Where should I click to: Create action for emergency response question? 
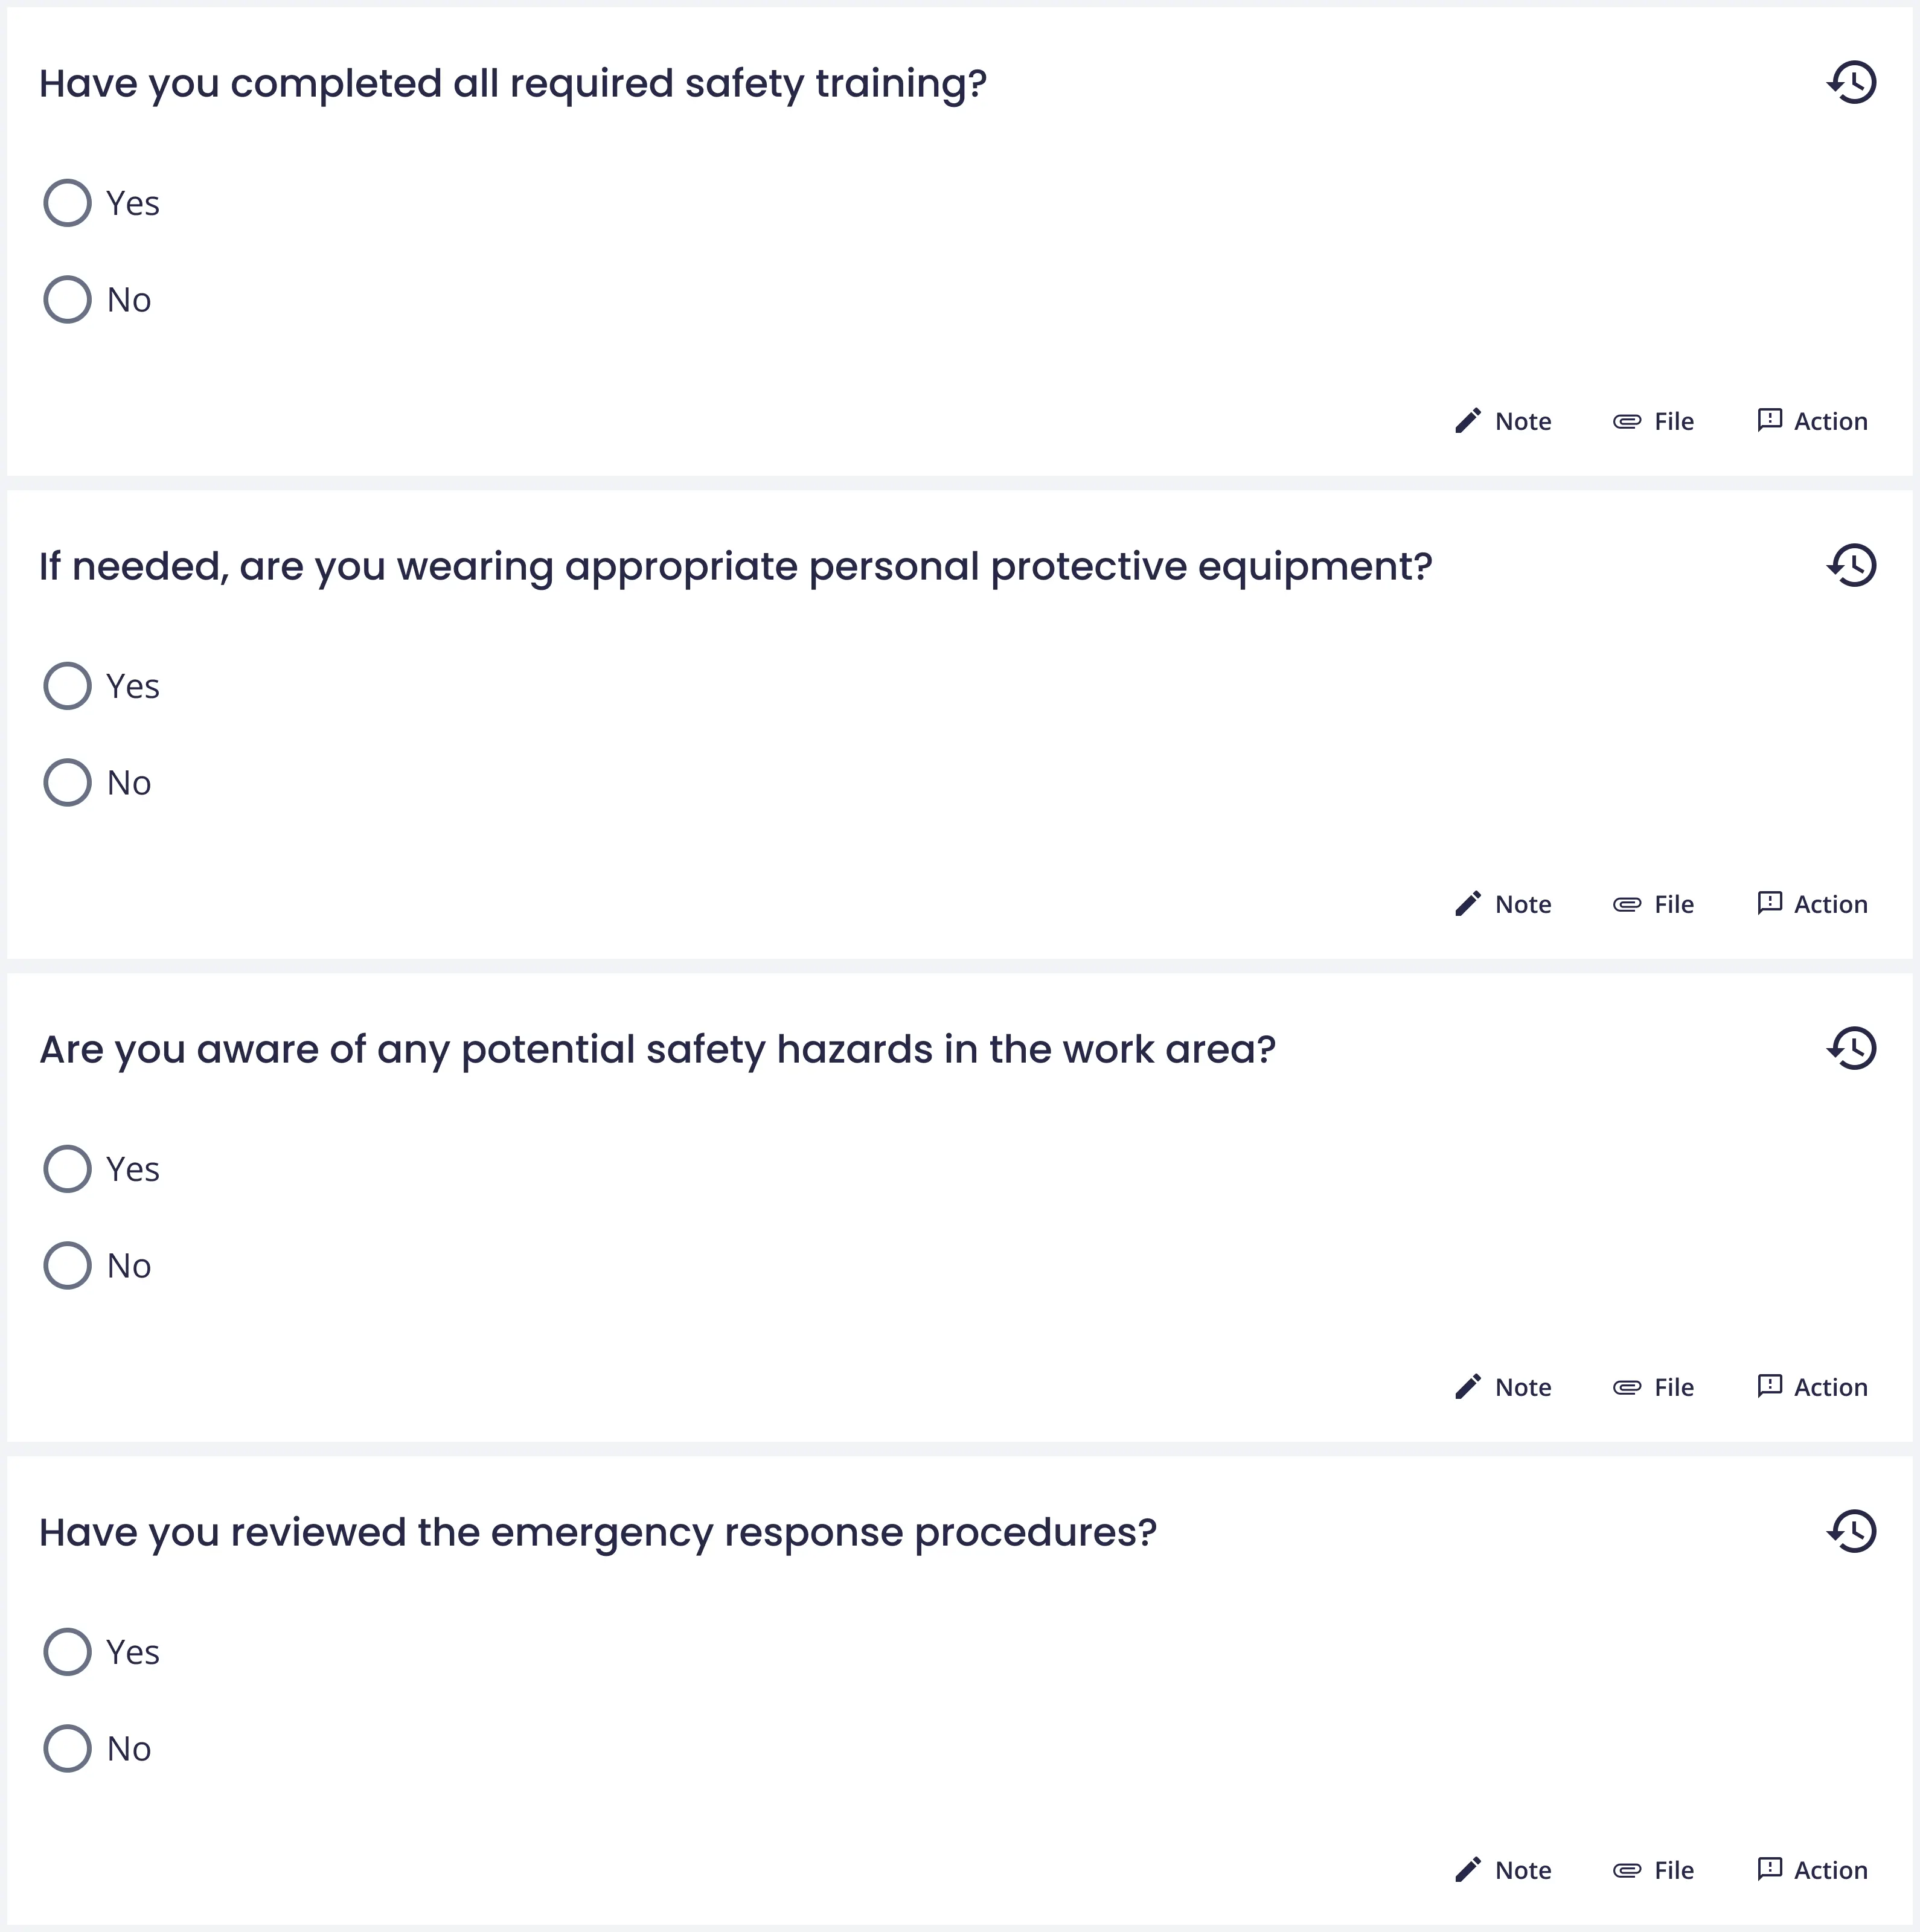1812,1870
